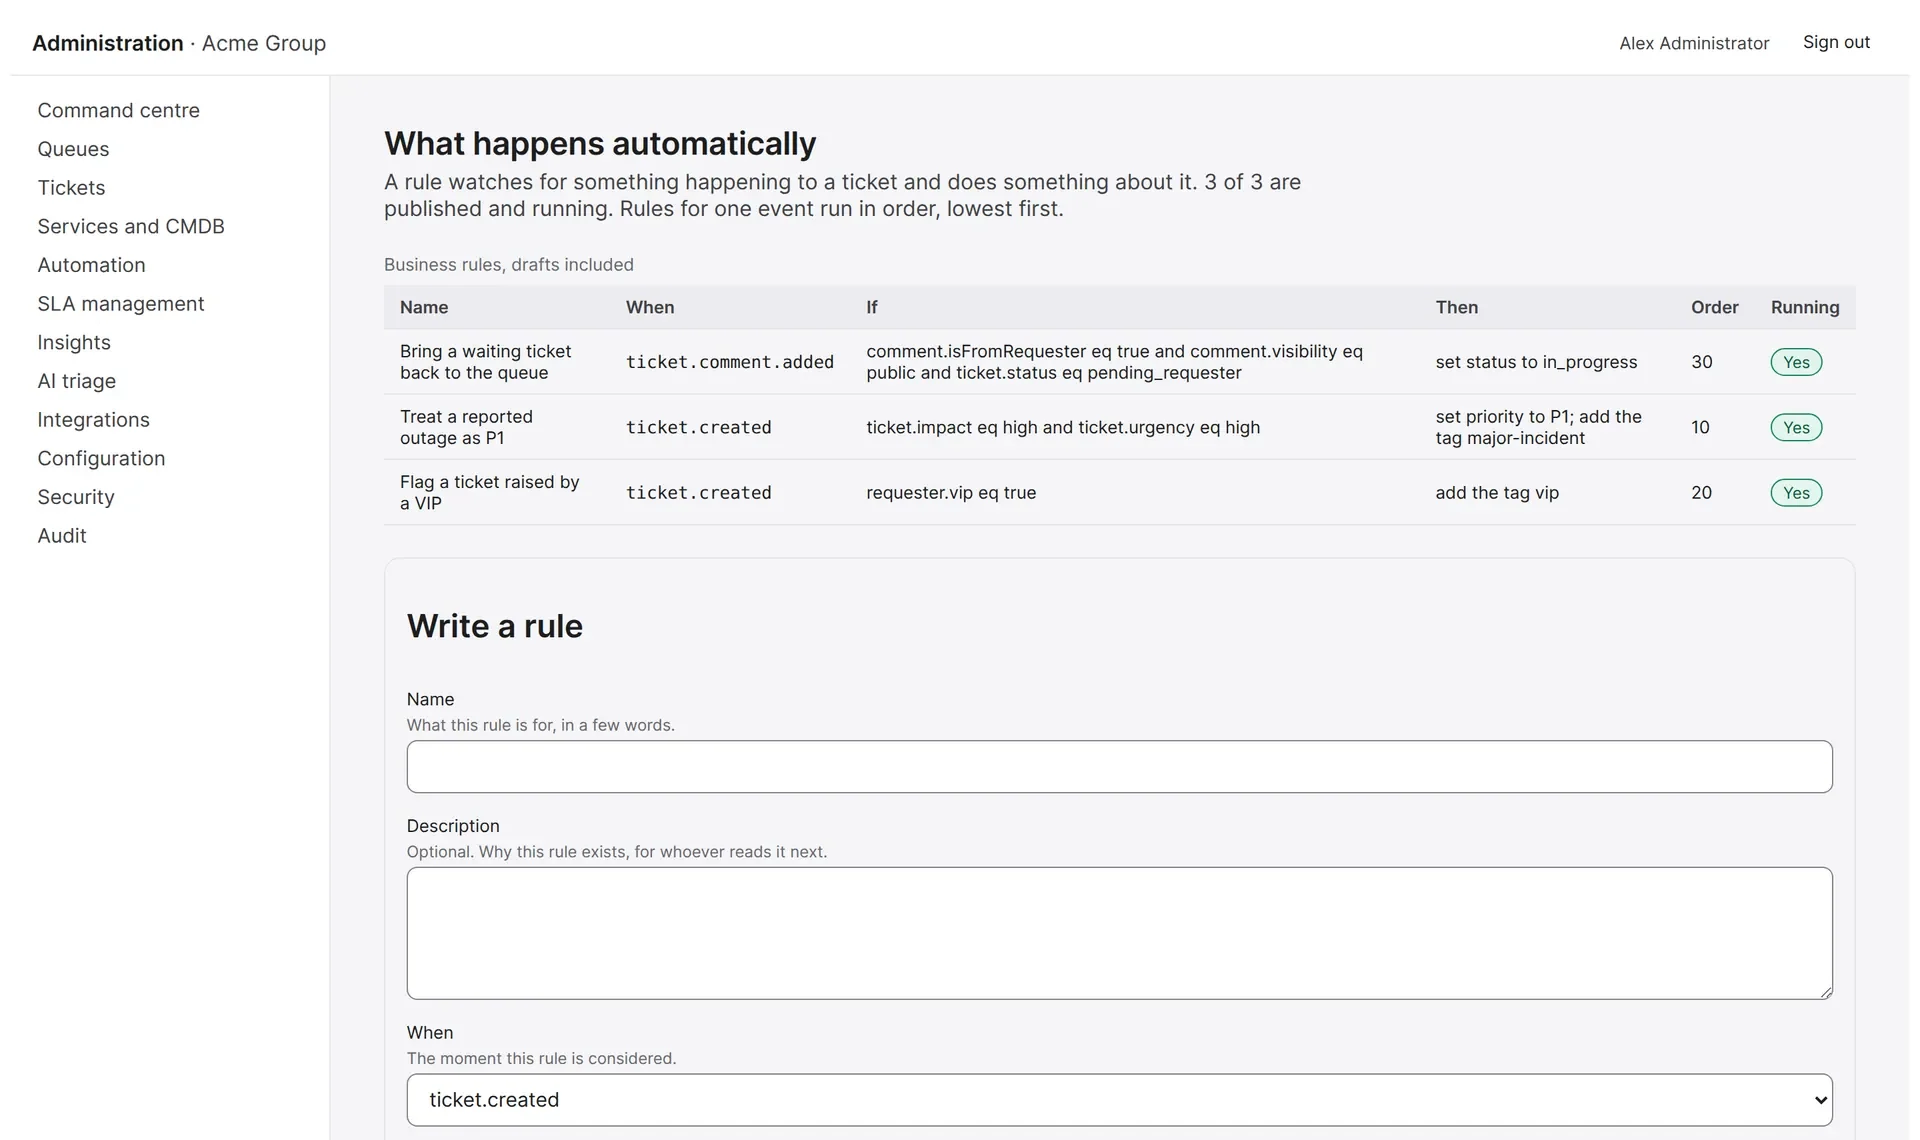Click the rule 'Treat a reported outage as P1'

point(466,427)
